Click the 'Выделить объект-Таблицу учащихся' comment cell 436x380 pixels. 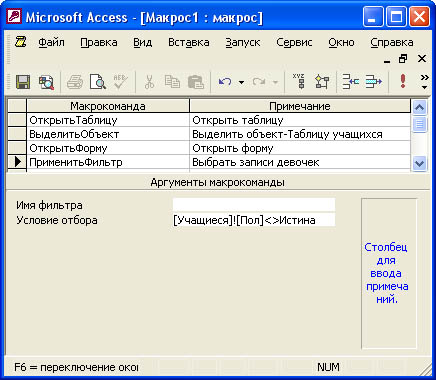click(300, 134)
